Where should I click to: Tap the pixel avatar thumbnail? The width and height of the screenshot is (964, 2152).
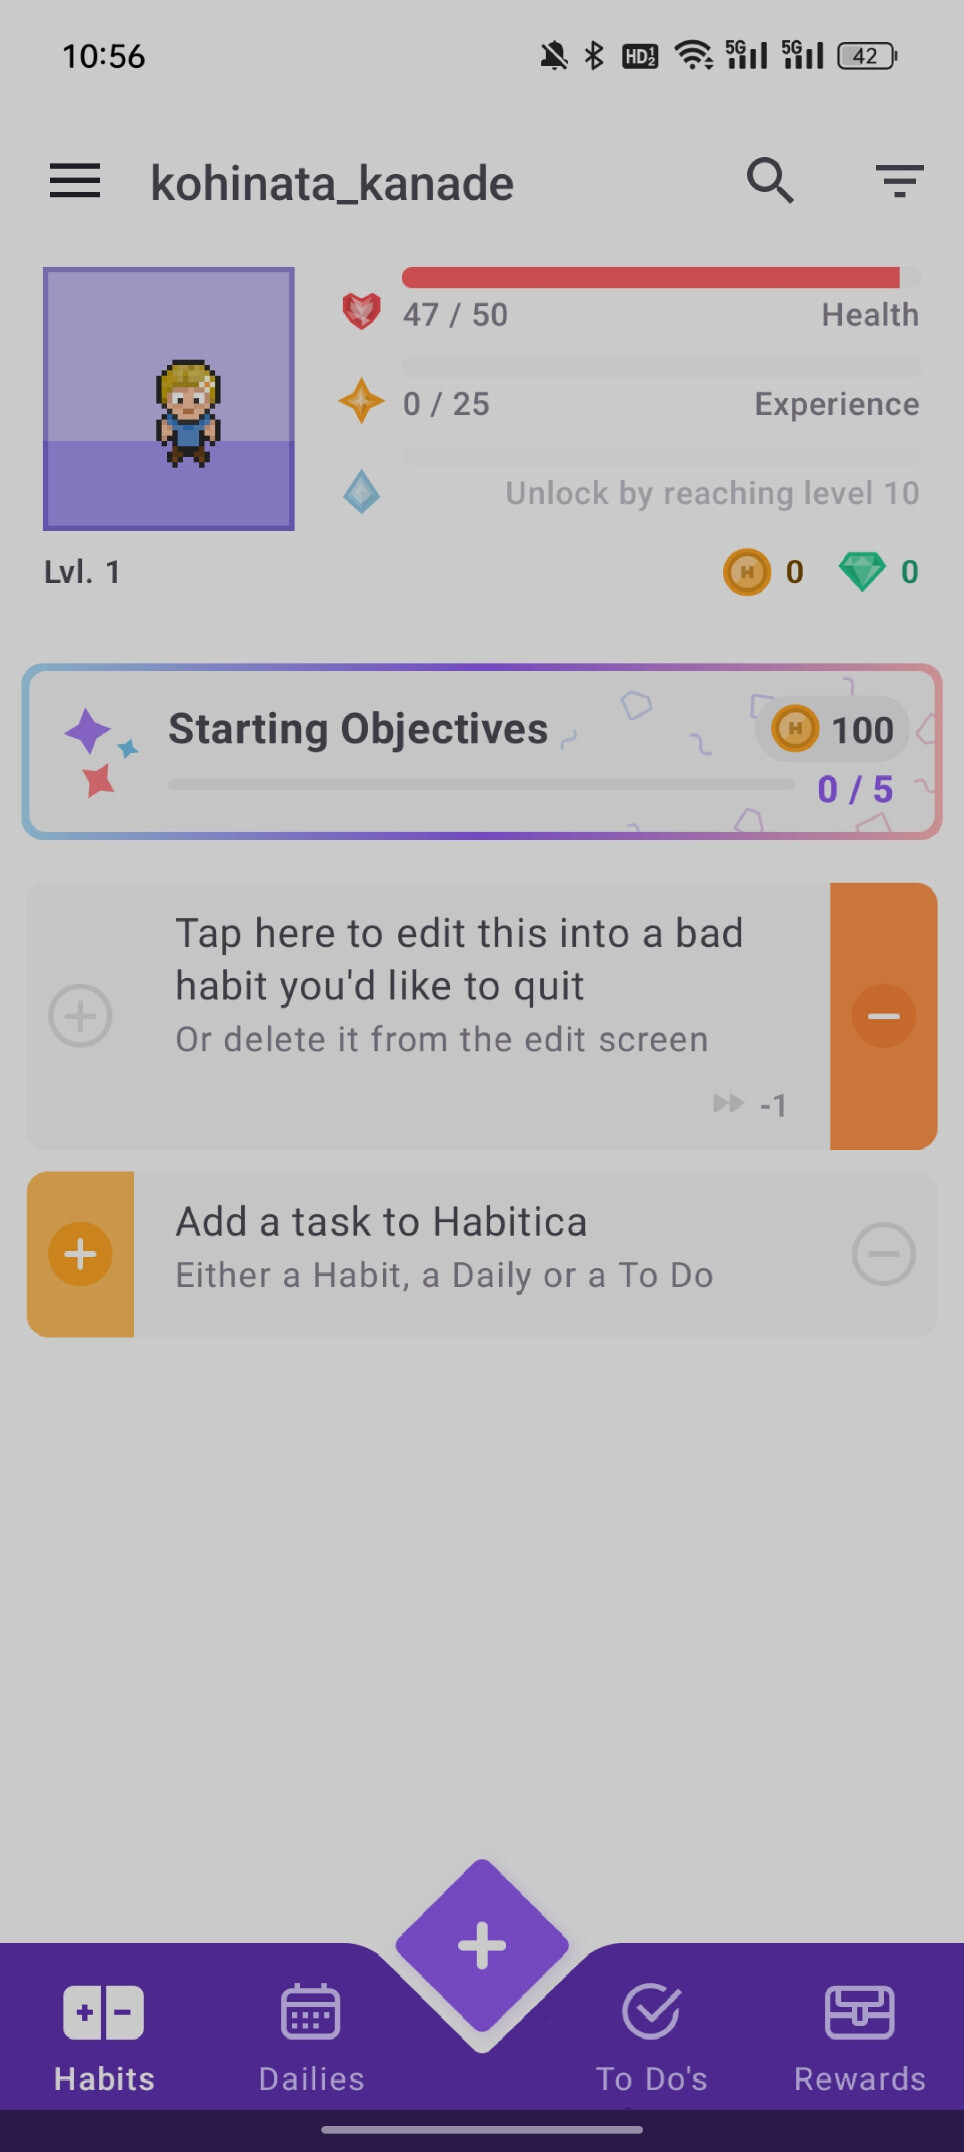(169, 399)
